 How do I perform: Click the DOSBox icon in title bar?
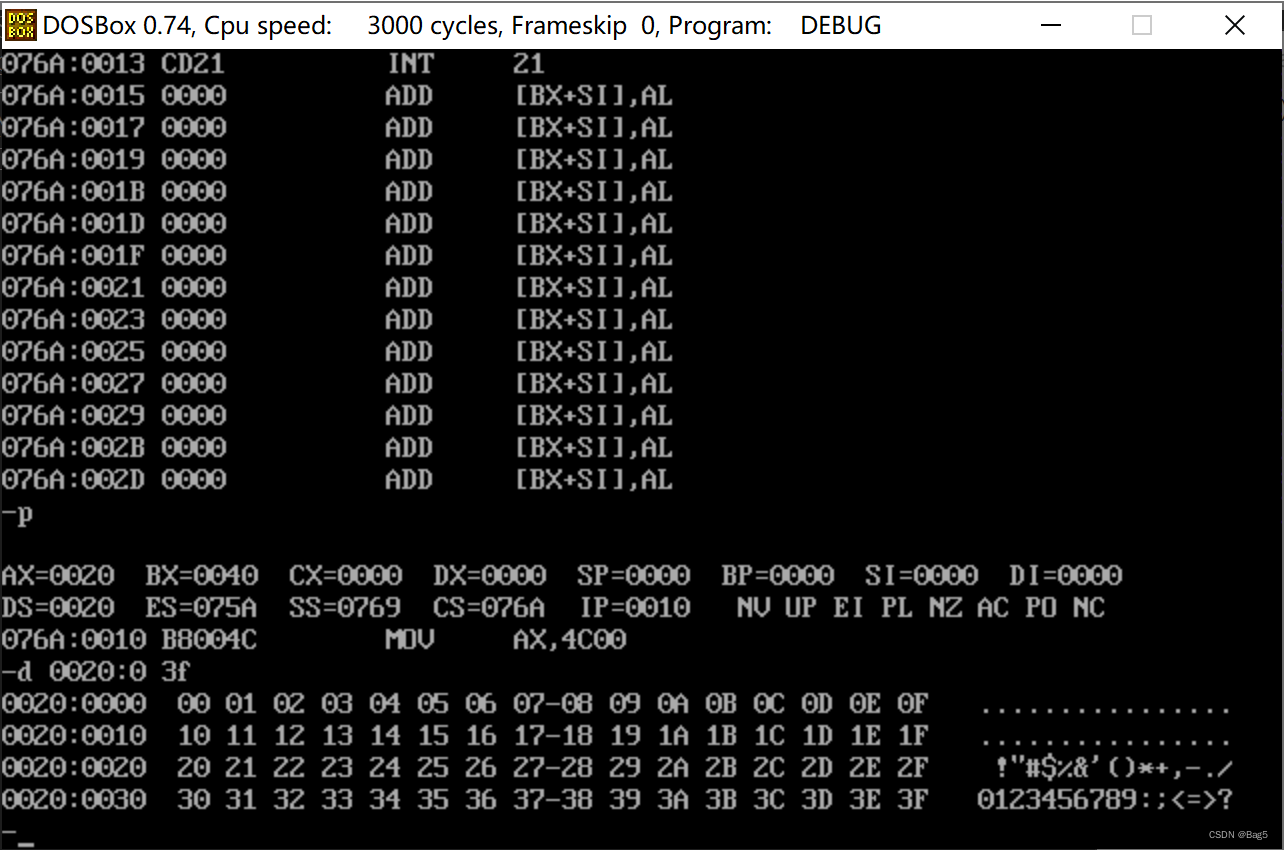21,25
